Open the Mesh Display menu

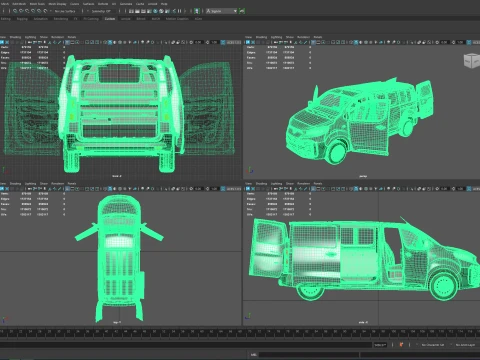coord(57,4)
